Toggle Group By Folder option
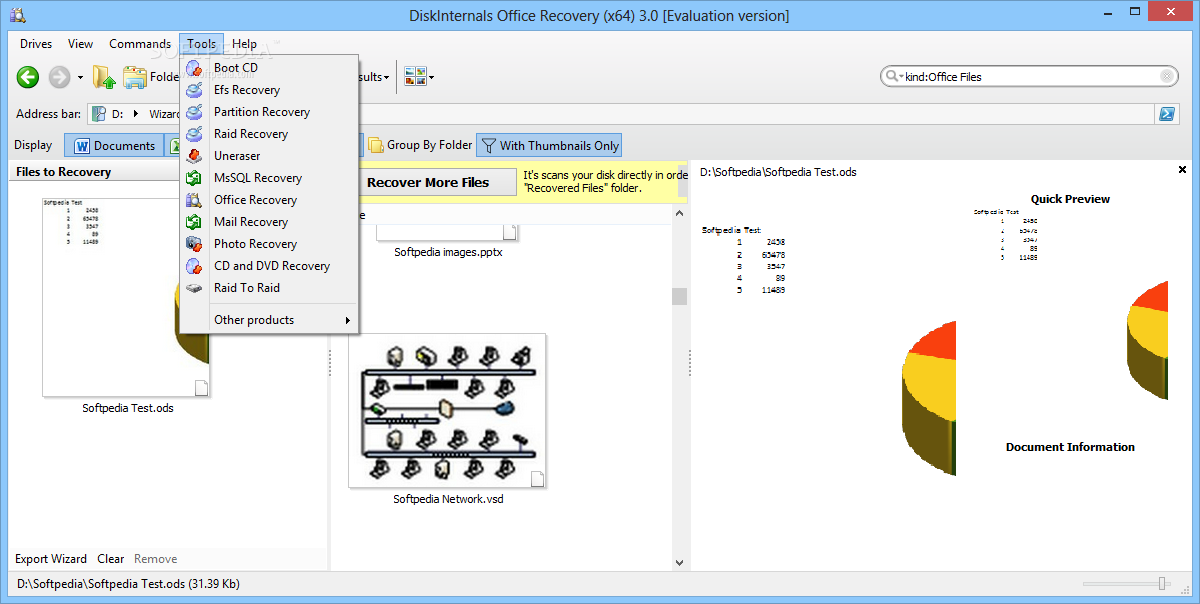The height and width of the screenshot is (604, 1200). [419, 146]
